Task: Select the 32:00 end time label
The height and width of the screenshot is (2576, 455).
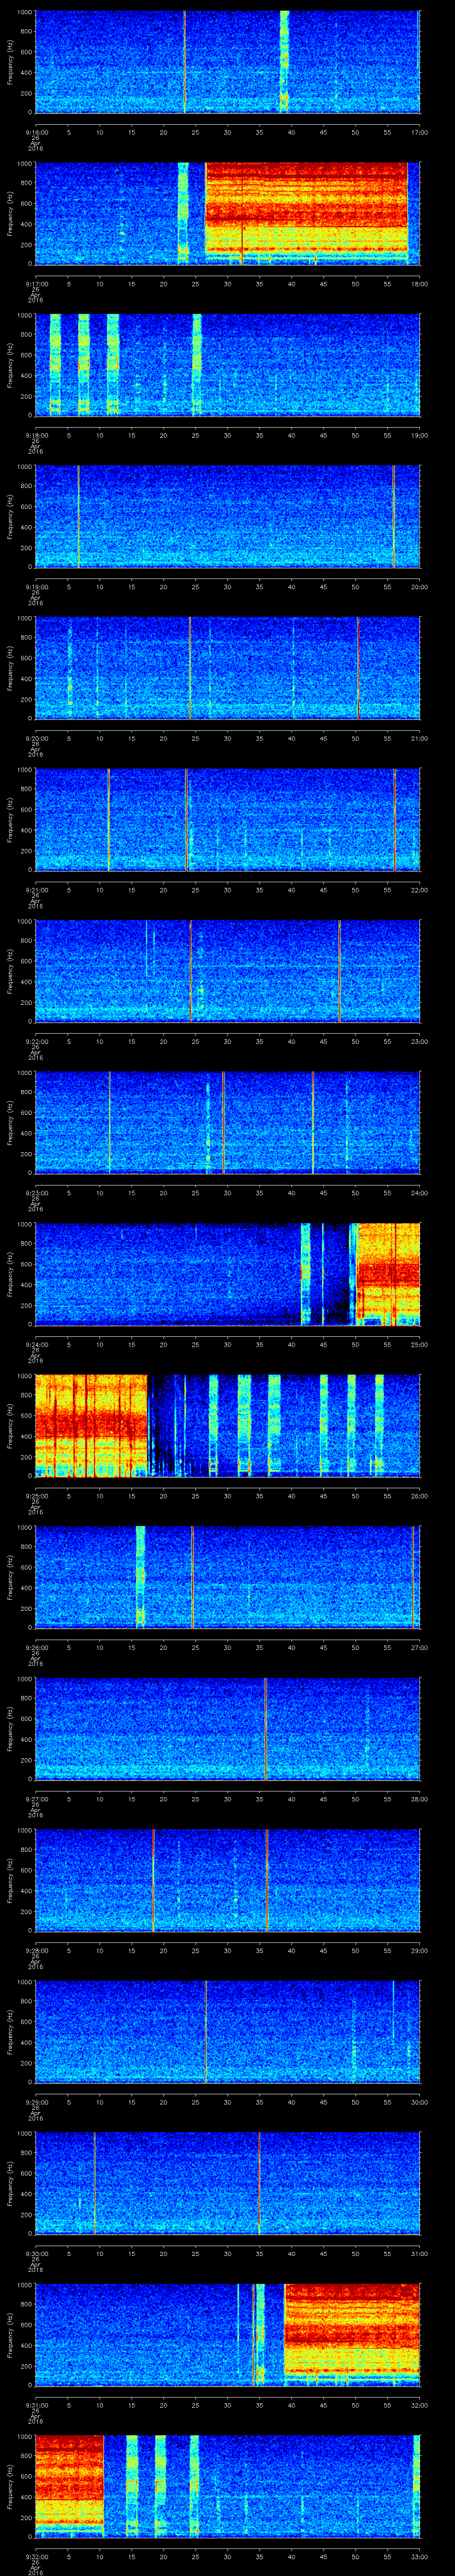Action: coord(420,2406)
